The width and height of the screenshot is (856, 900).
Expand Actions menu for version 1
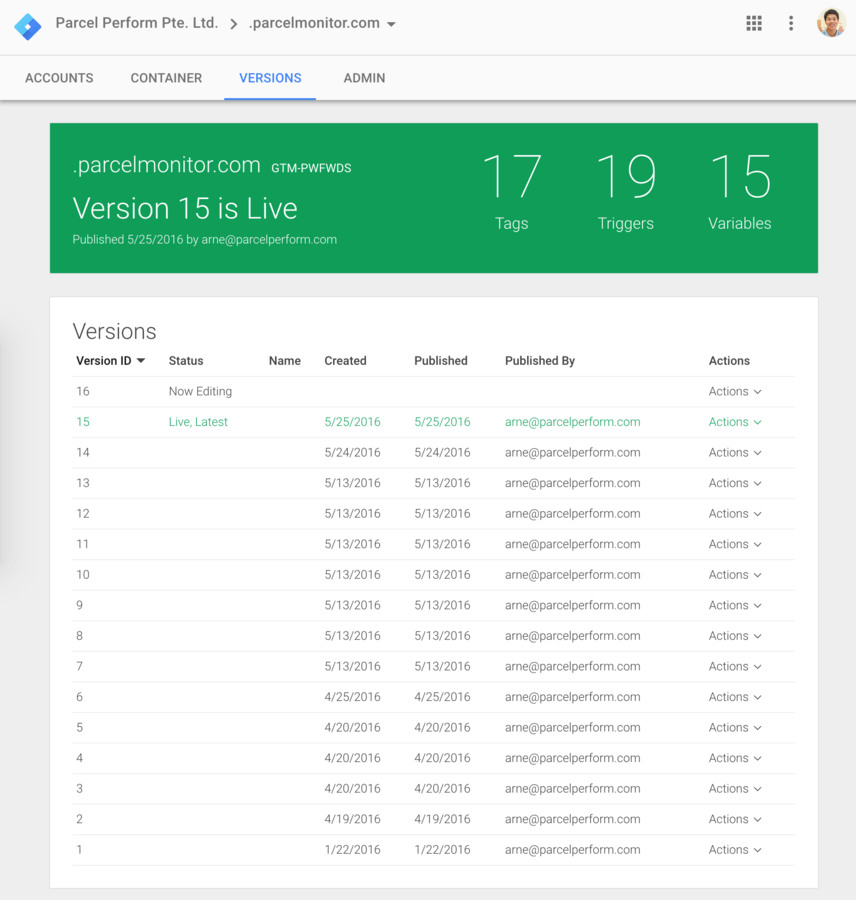click(x=735, y=849)
